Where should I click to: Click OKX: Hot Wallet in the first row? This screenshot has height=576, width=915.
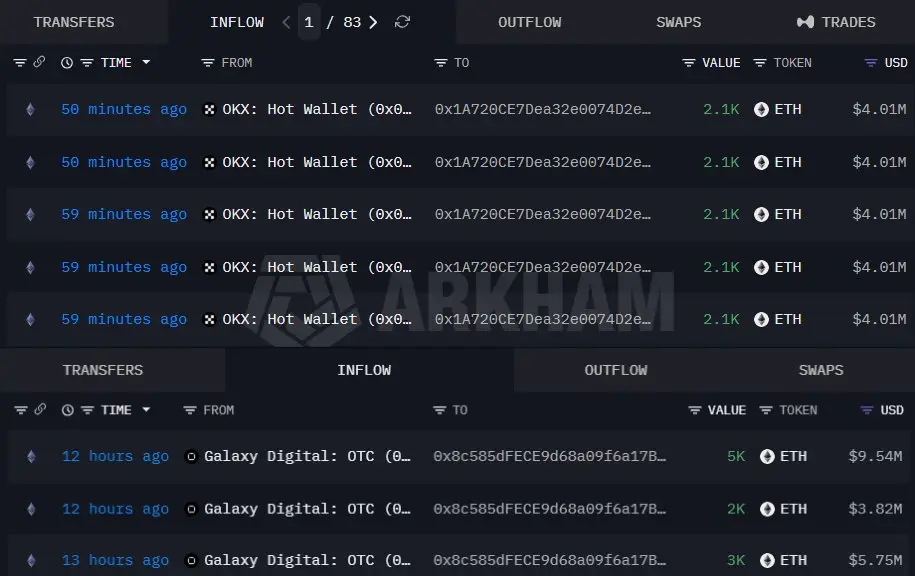coord(317,109)
